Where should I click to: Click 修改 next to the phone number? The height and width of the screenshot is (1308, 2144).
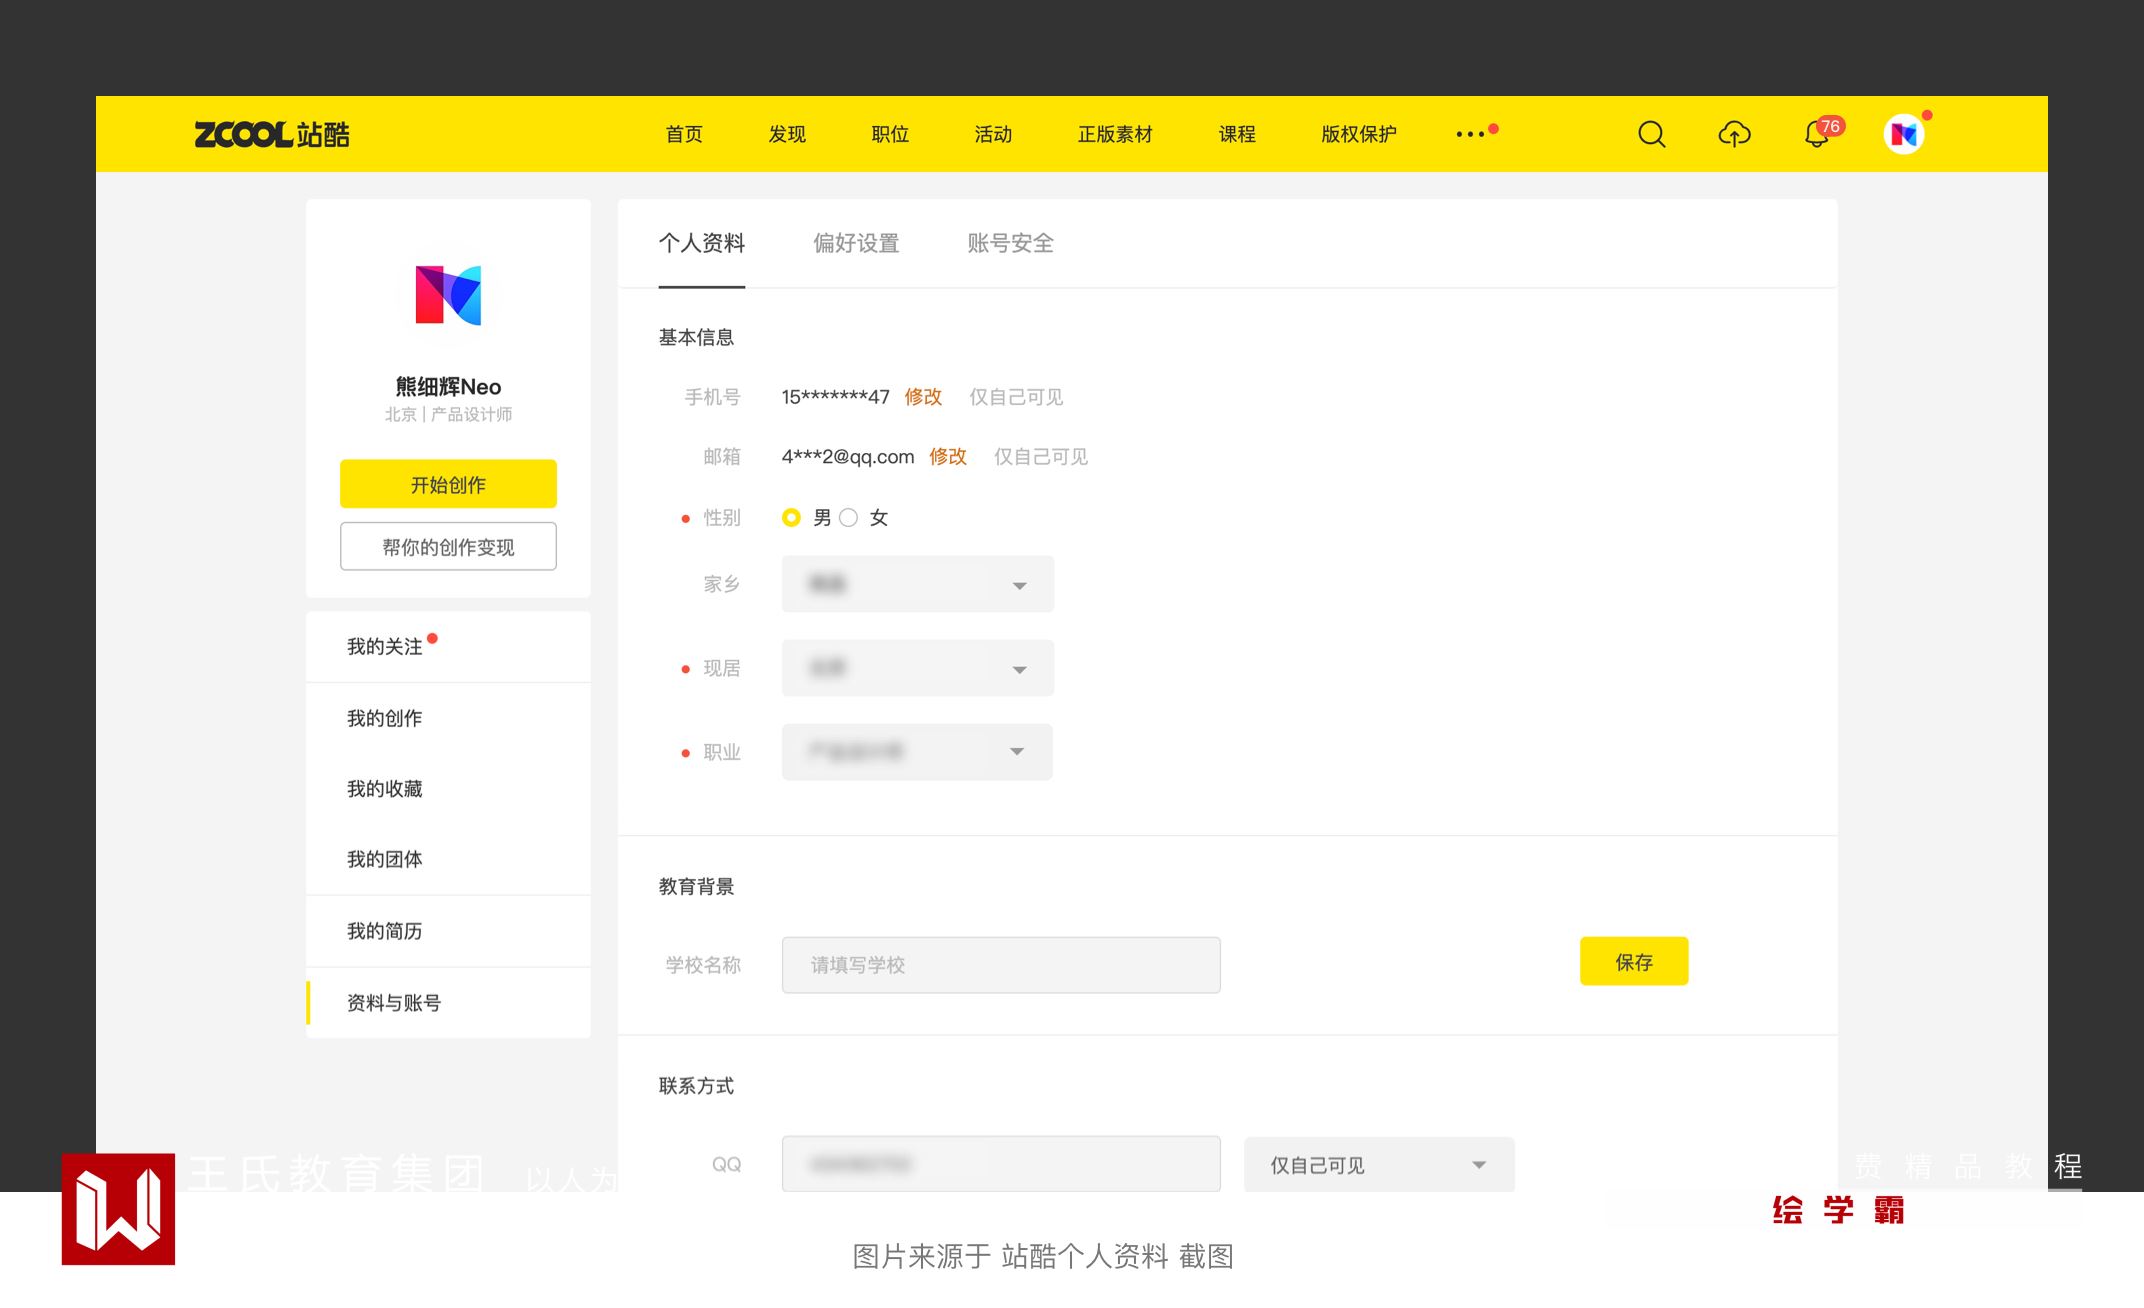click(x=923, y=397)
